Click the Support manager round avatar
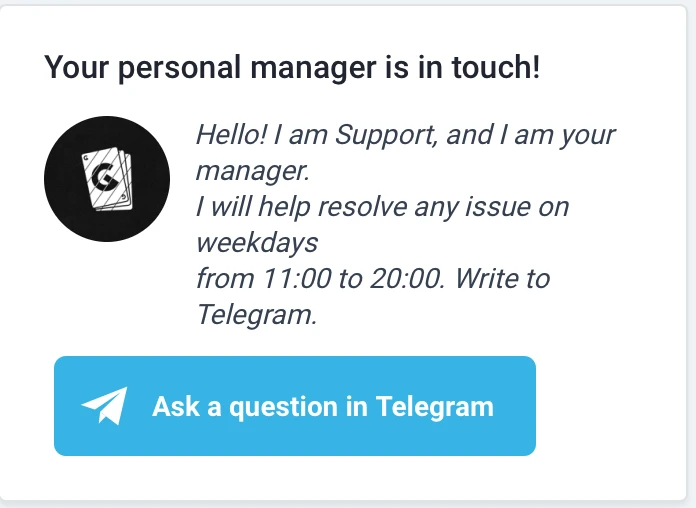Viewport: 696px width, 508px height. coord(107,179)
